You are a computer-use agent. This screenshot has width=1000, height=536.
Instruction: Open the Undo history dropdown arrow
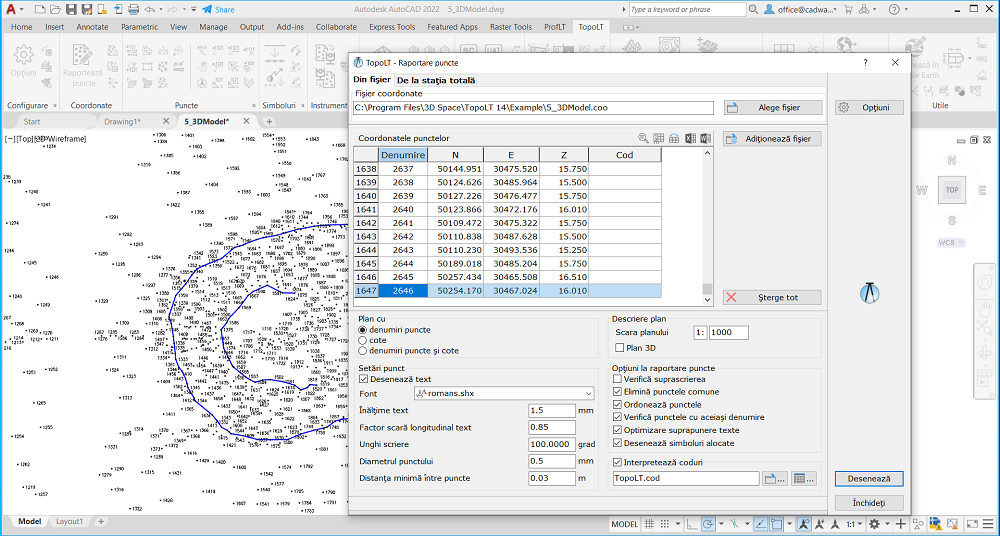click(x=160, y=10)
